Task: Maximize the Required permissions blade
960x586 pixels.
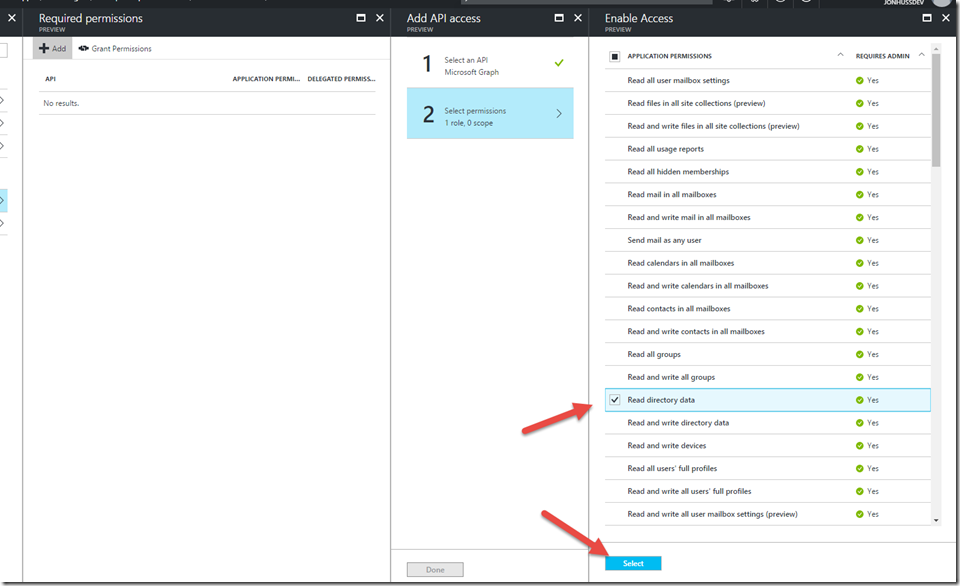Action: [361, 18]
